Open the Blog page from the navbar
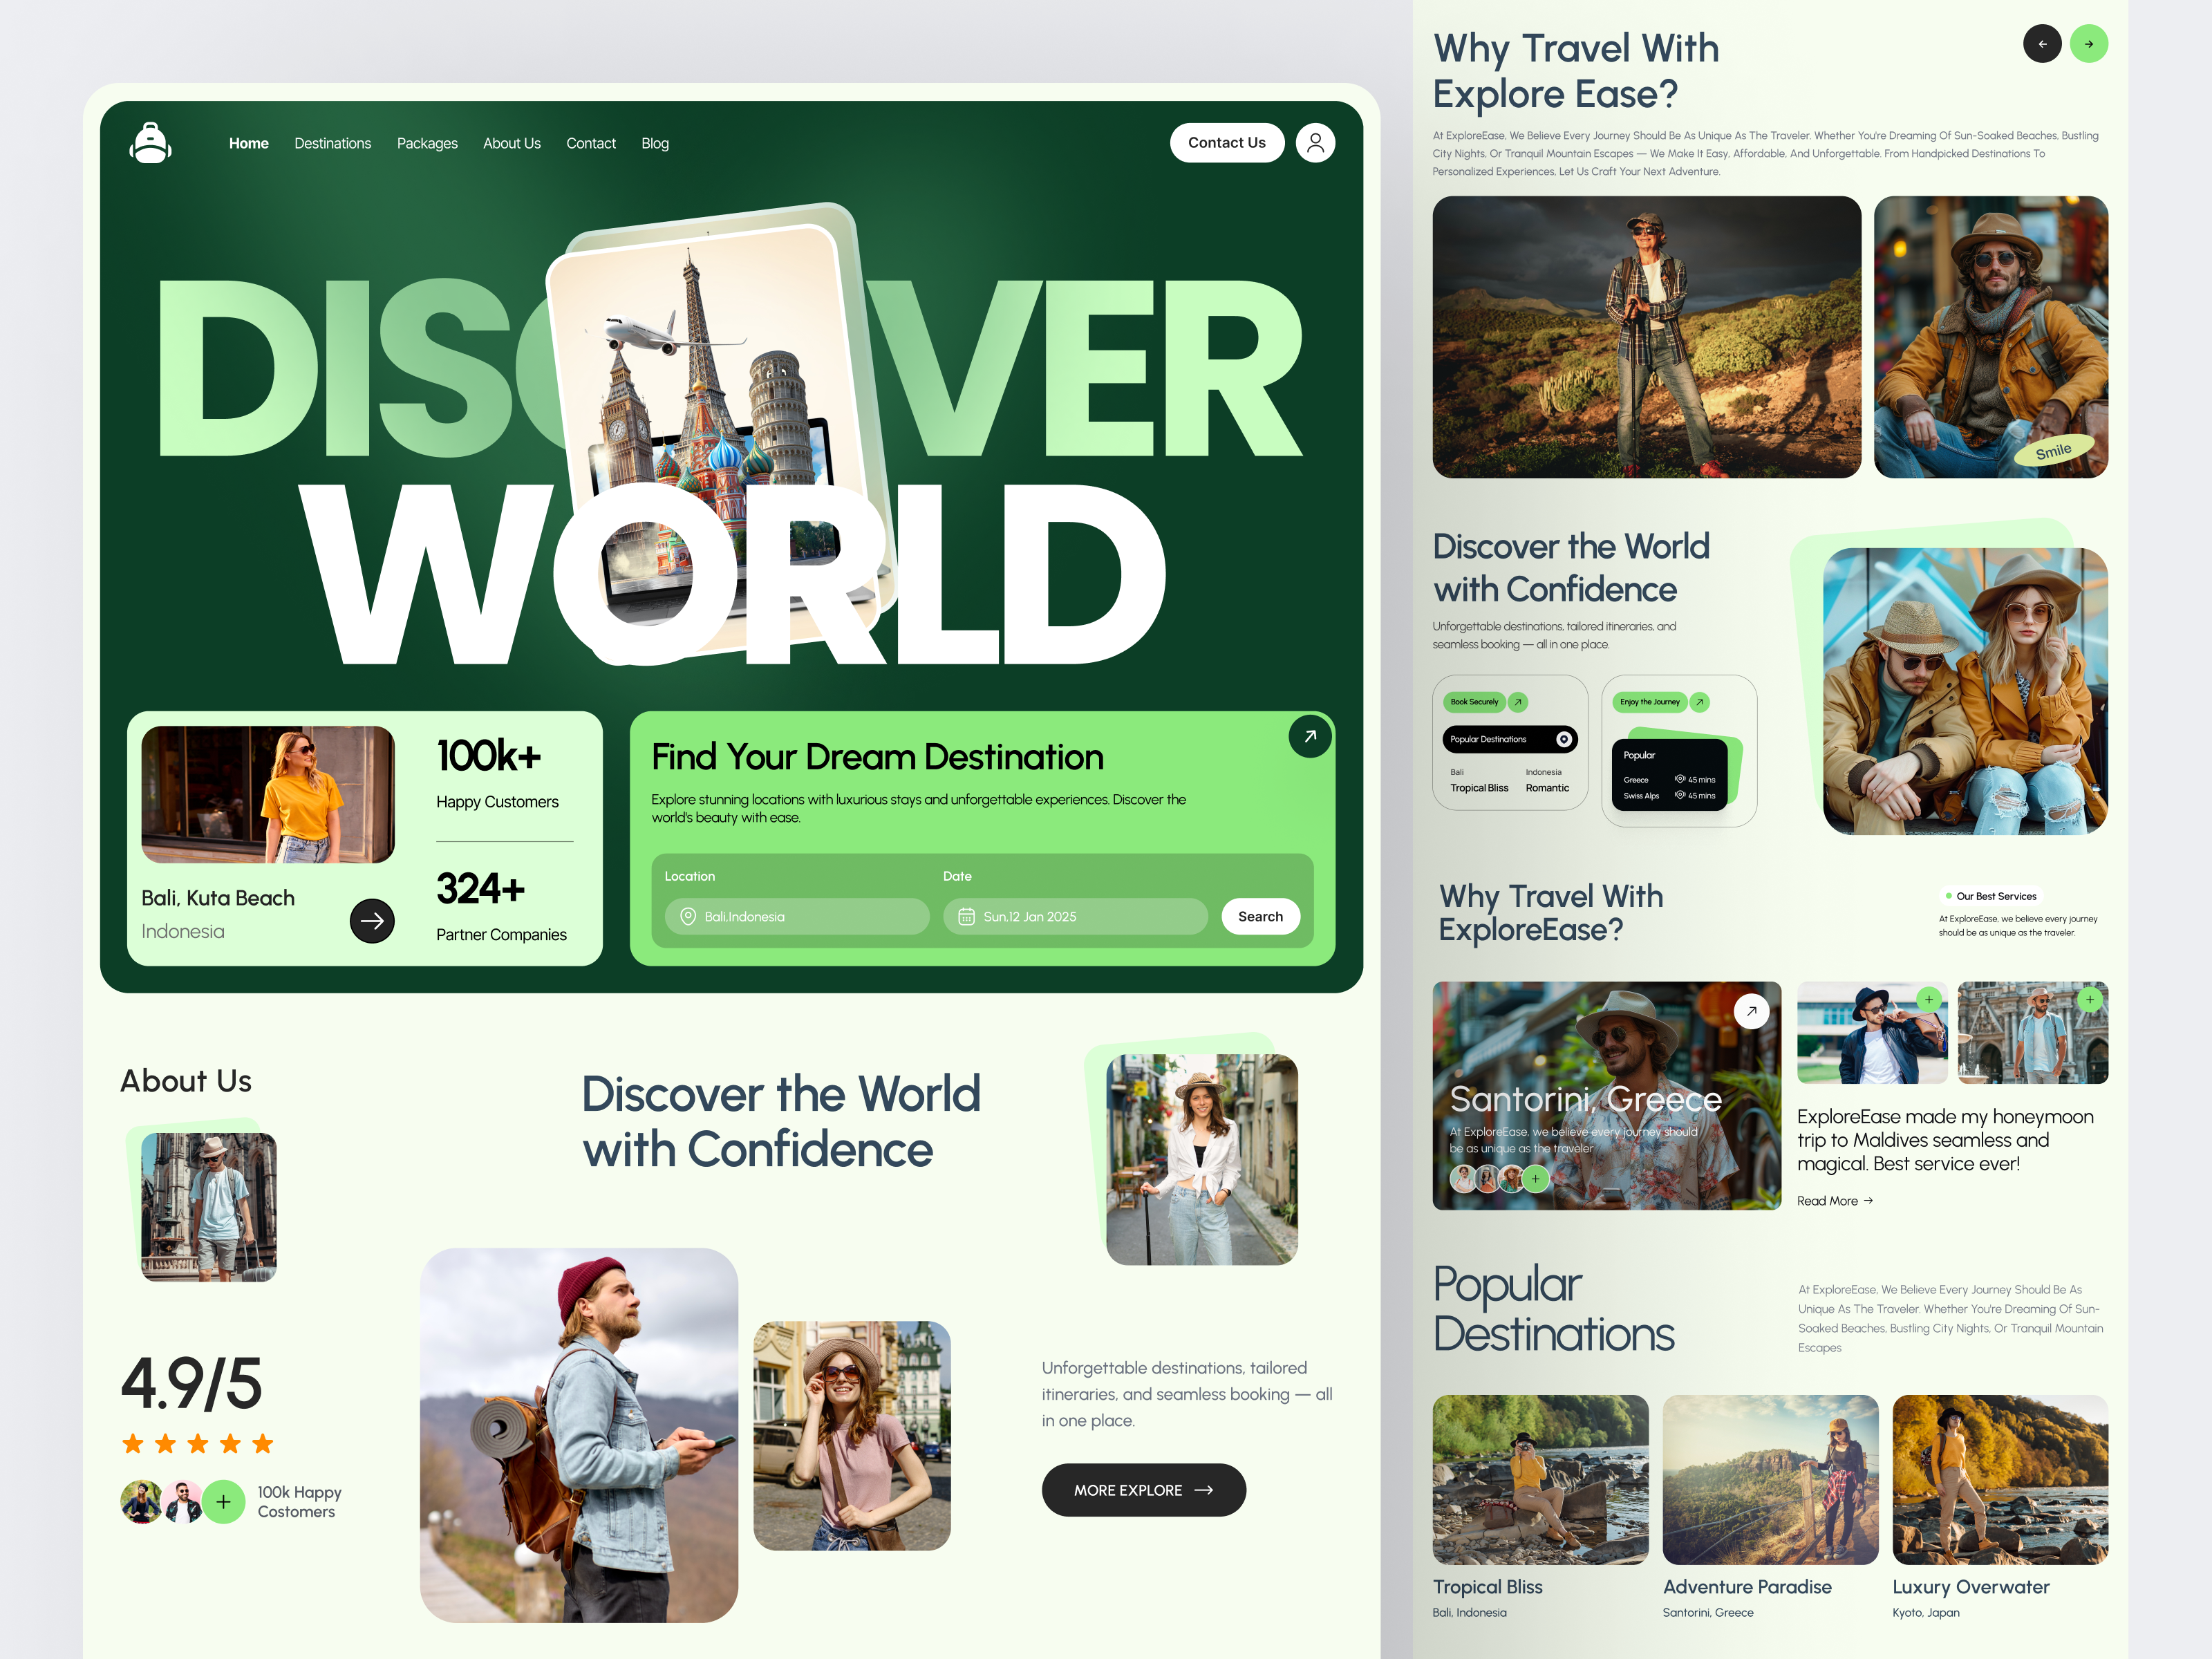Image resolution: width=2212 pixels, height=1659 pixels. tap(655, 143)
